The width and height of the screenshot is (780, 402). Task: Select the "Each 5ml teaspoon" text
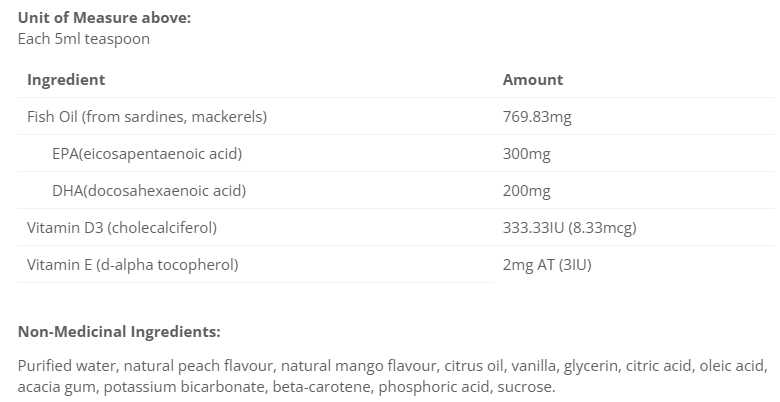coord(84,39)
